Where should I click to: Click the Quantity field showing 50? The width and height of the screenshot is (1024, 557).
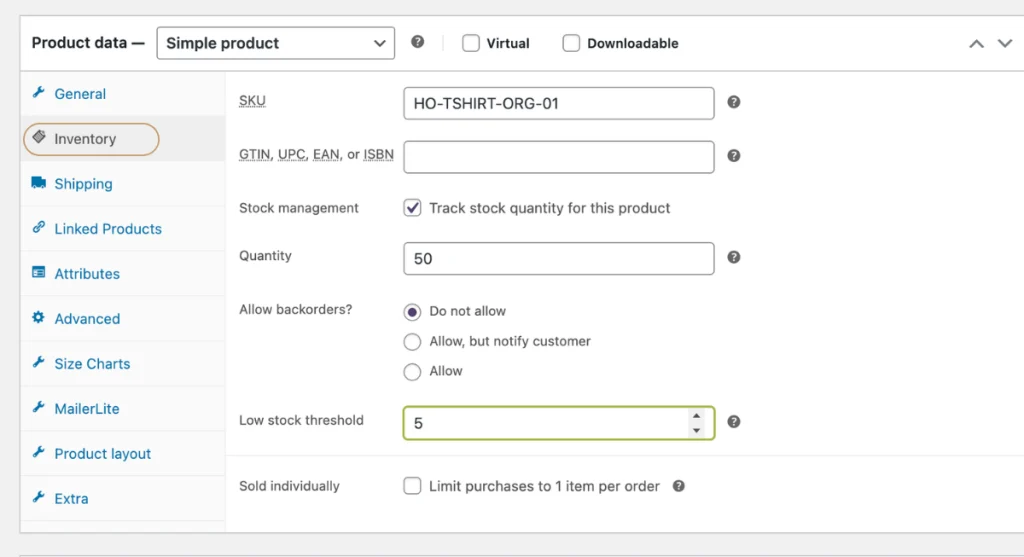(558, 259)
